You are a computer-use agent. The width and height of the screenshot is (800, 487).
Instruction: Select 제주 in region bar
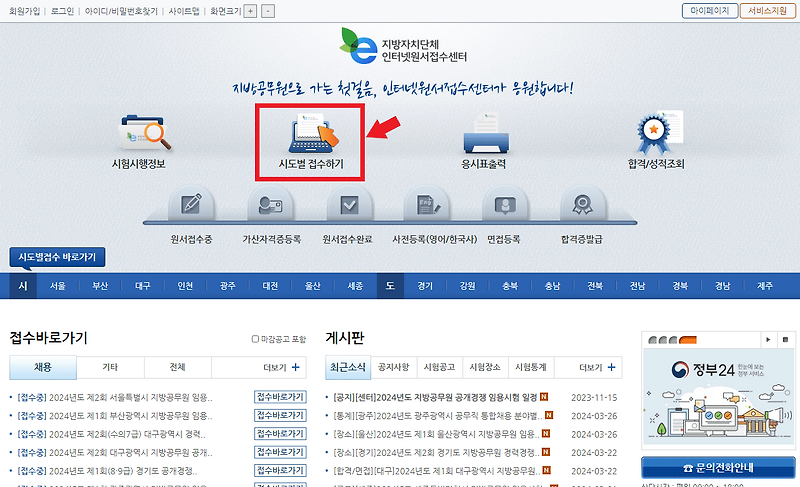(765, 286)
